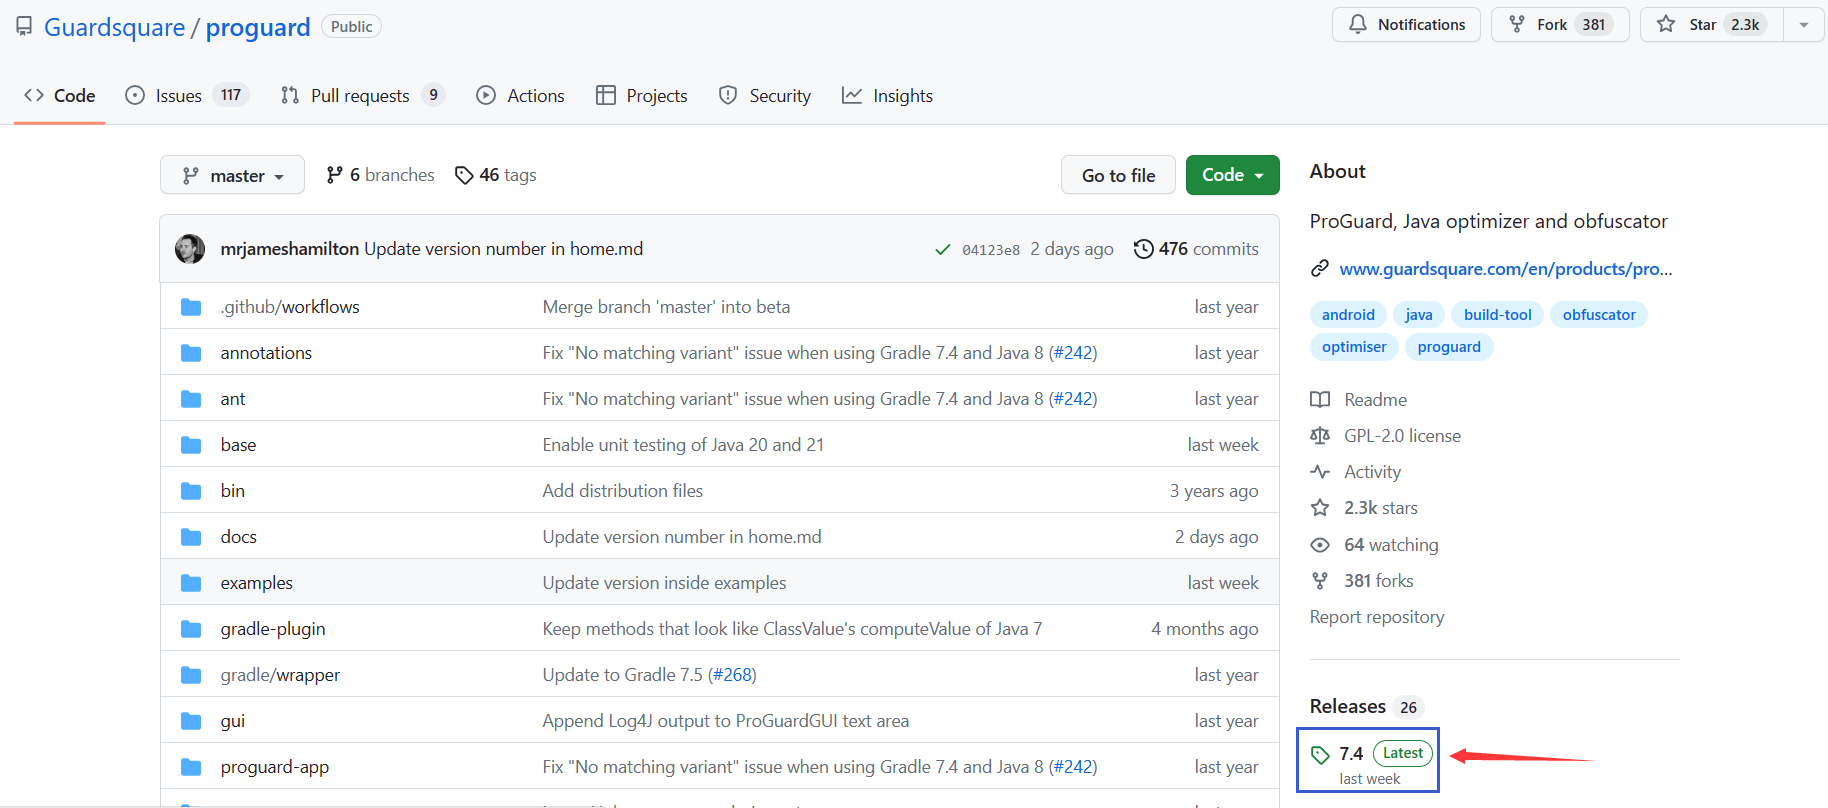The width and height of the screenshot is (1828, 808).
Task: Open the base folder
Action: (238, 445)
